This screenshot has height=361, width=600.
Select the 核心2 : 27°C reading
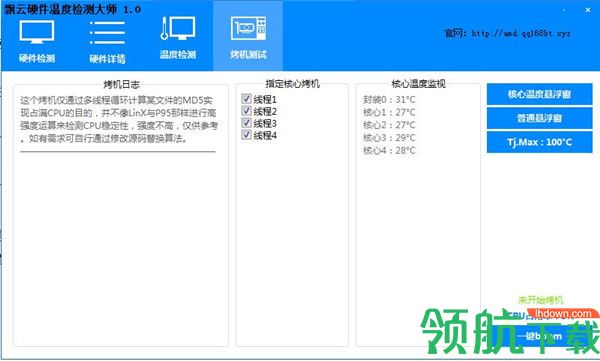click(389, 125)
